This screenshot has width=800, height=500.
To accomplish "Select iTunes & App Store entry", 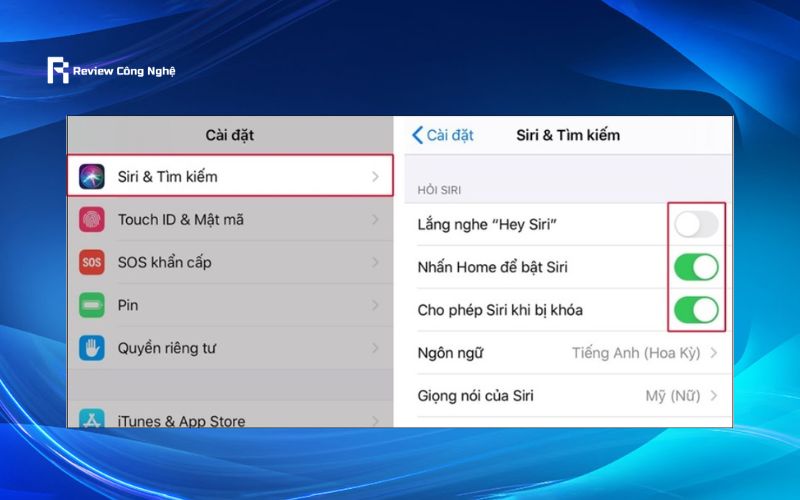I will pyautogui.click(x=230, y=415).
